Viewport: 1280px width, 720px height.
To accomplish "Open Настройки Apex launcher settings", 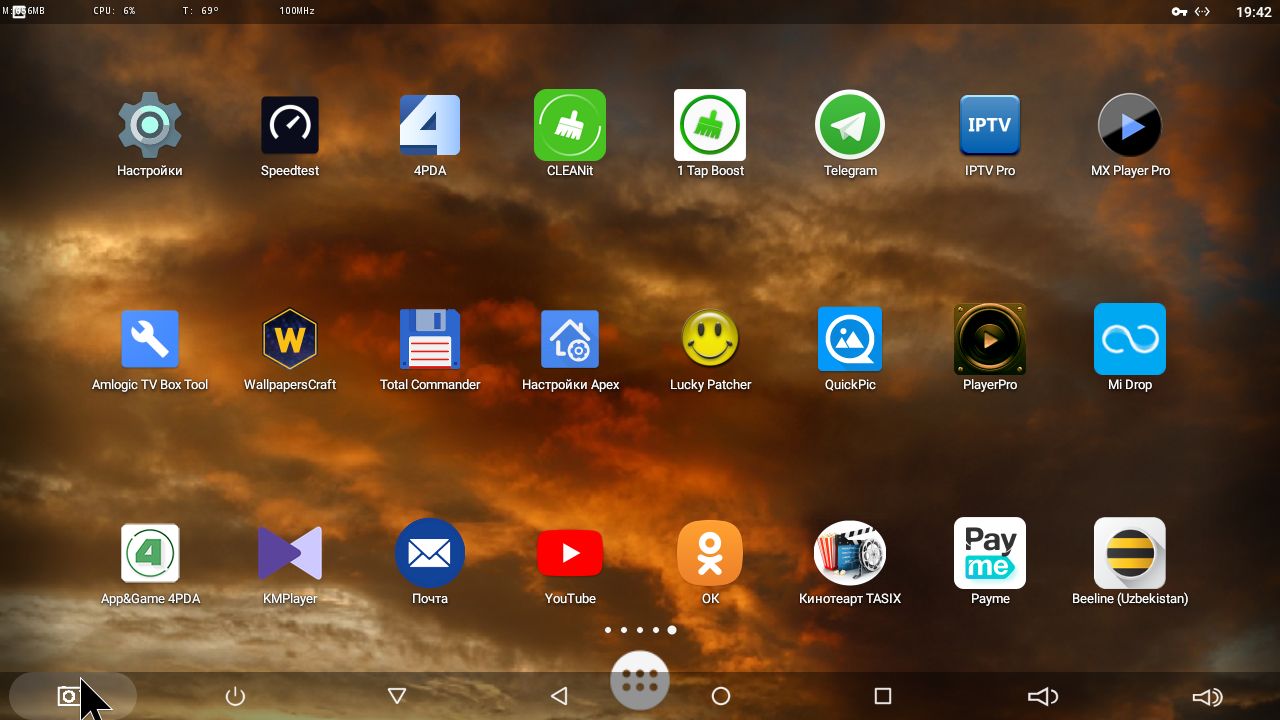I will [x=570, y=339].
